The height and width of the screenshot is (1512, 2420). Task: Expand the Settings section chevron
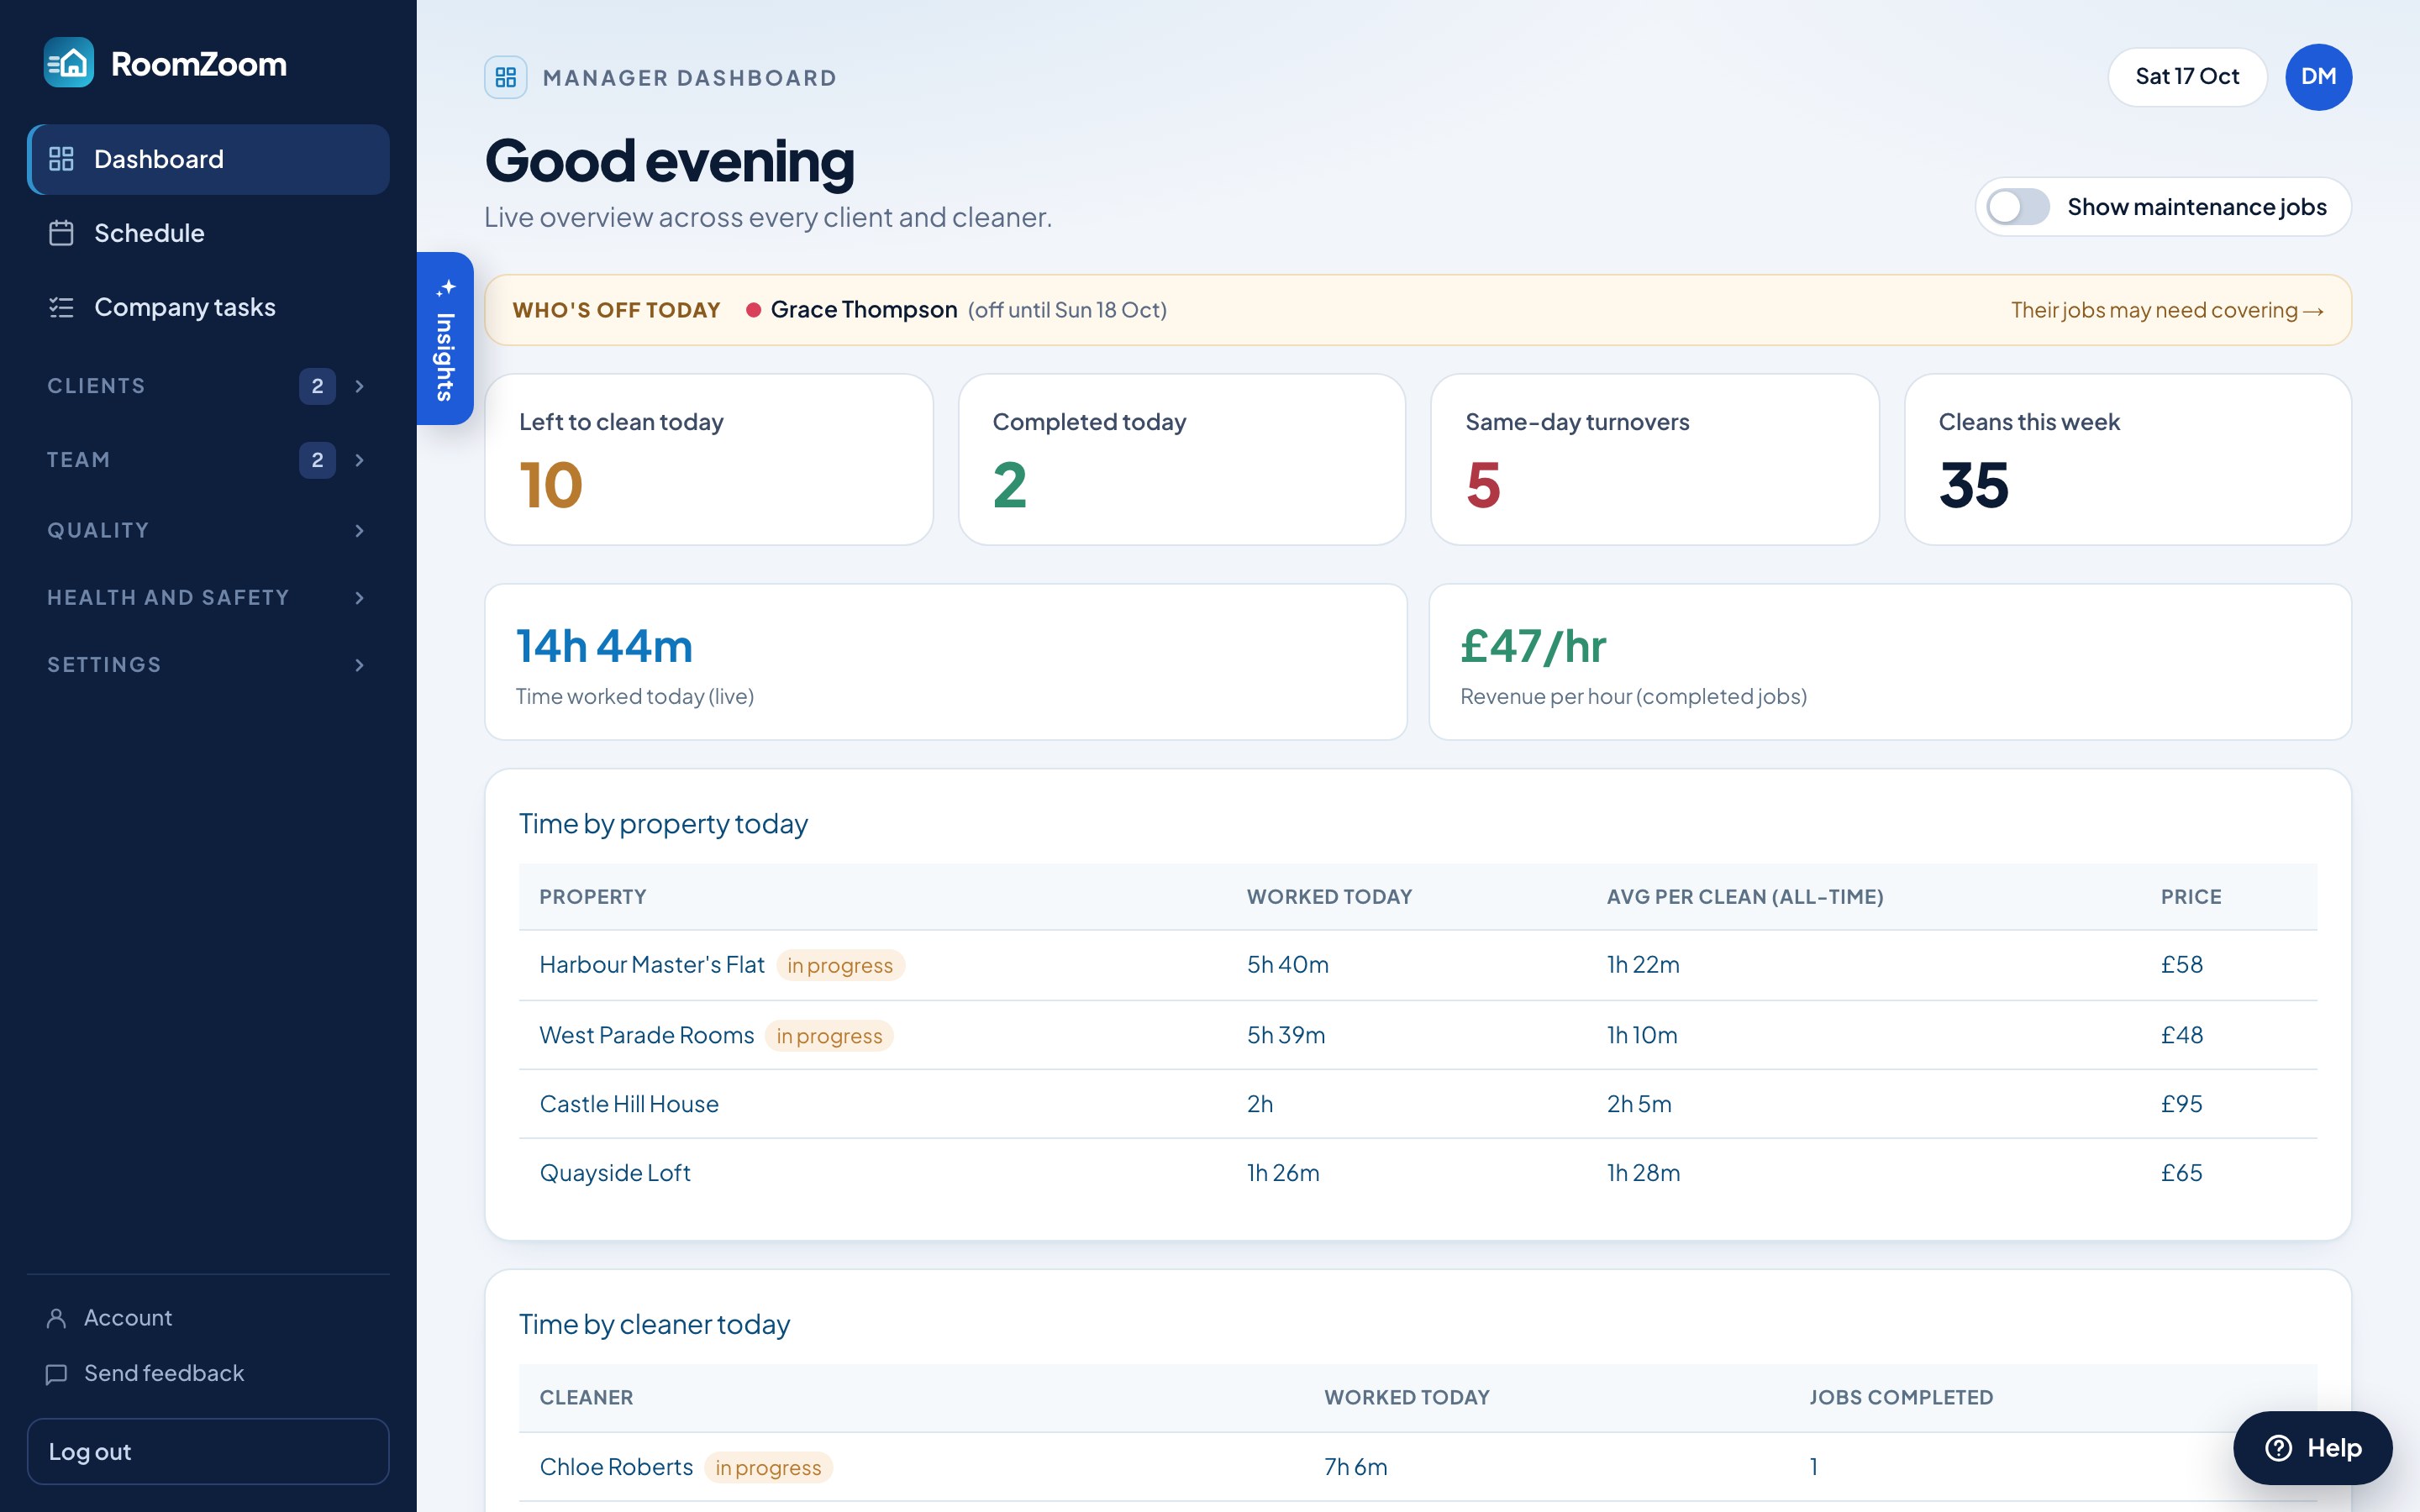pyautogui.click(x=360, y=665)
